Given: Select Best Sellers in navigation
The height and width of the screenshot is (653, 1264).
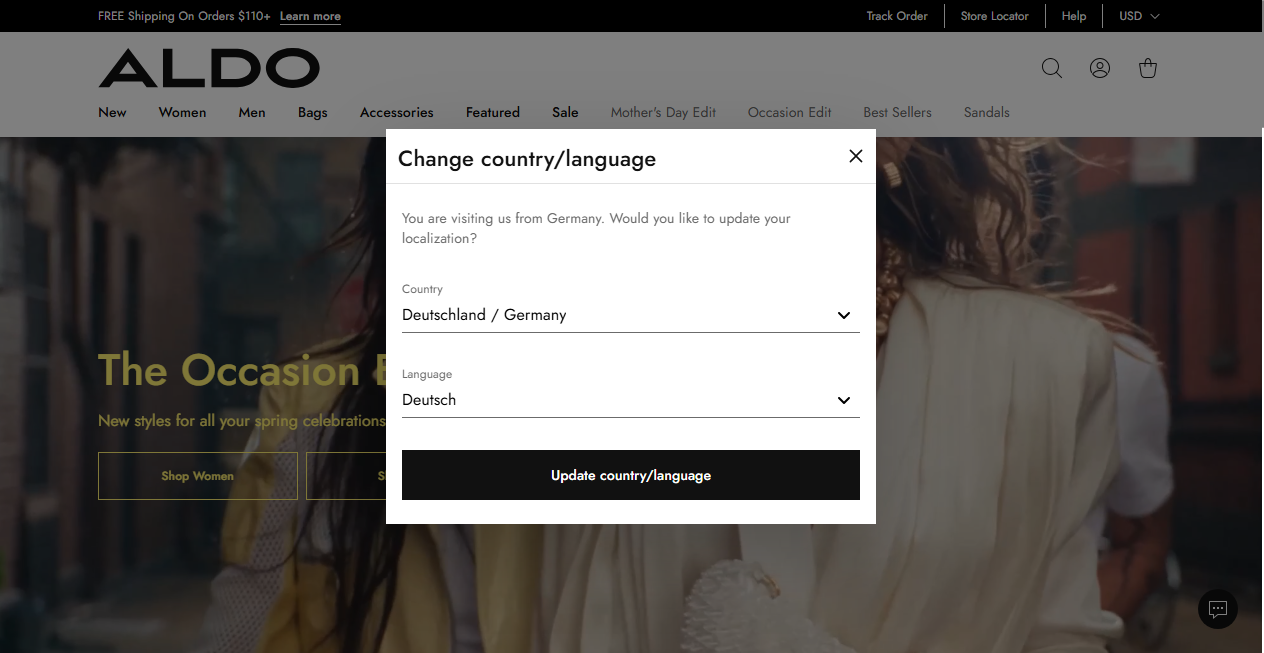Looking at the screenshot, I should pos(897,113).
